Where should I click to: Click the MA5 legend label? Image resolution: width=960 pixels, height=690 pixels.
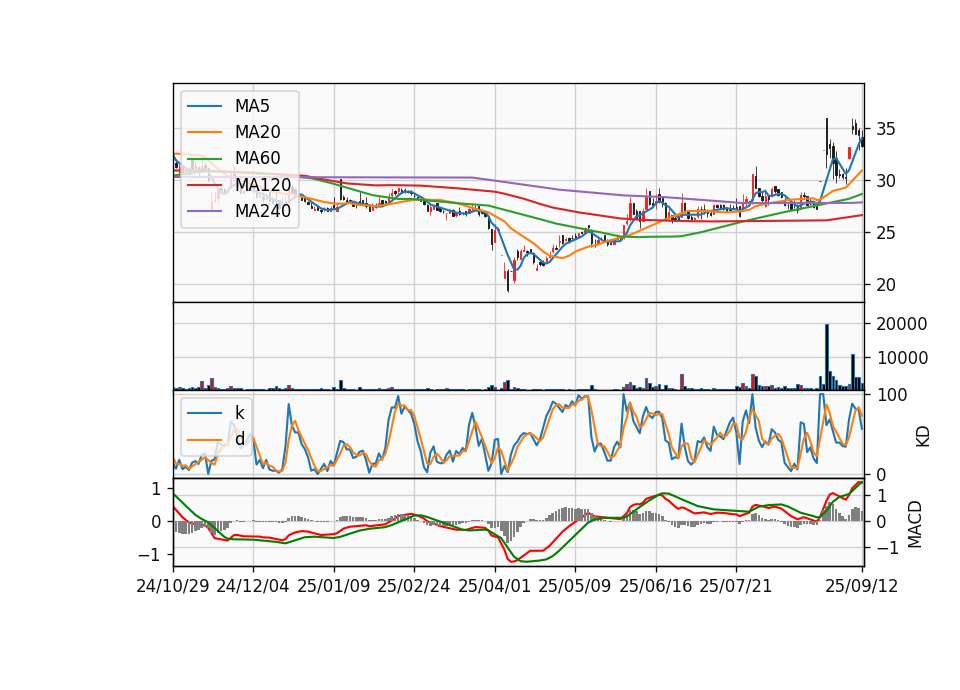[x=252, y=106]
